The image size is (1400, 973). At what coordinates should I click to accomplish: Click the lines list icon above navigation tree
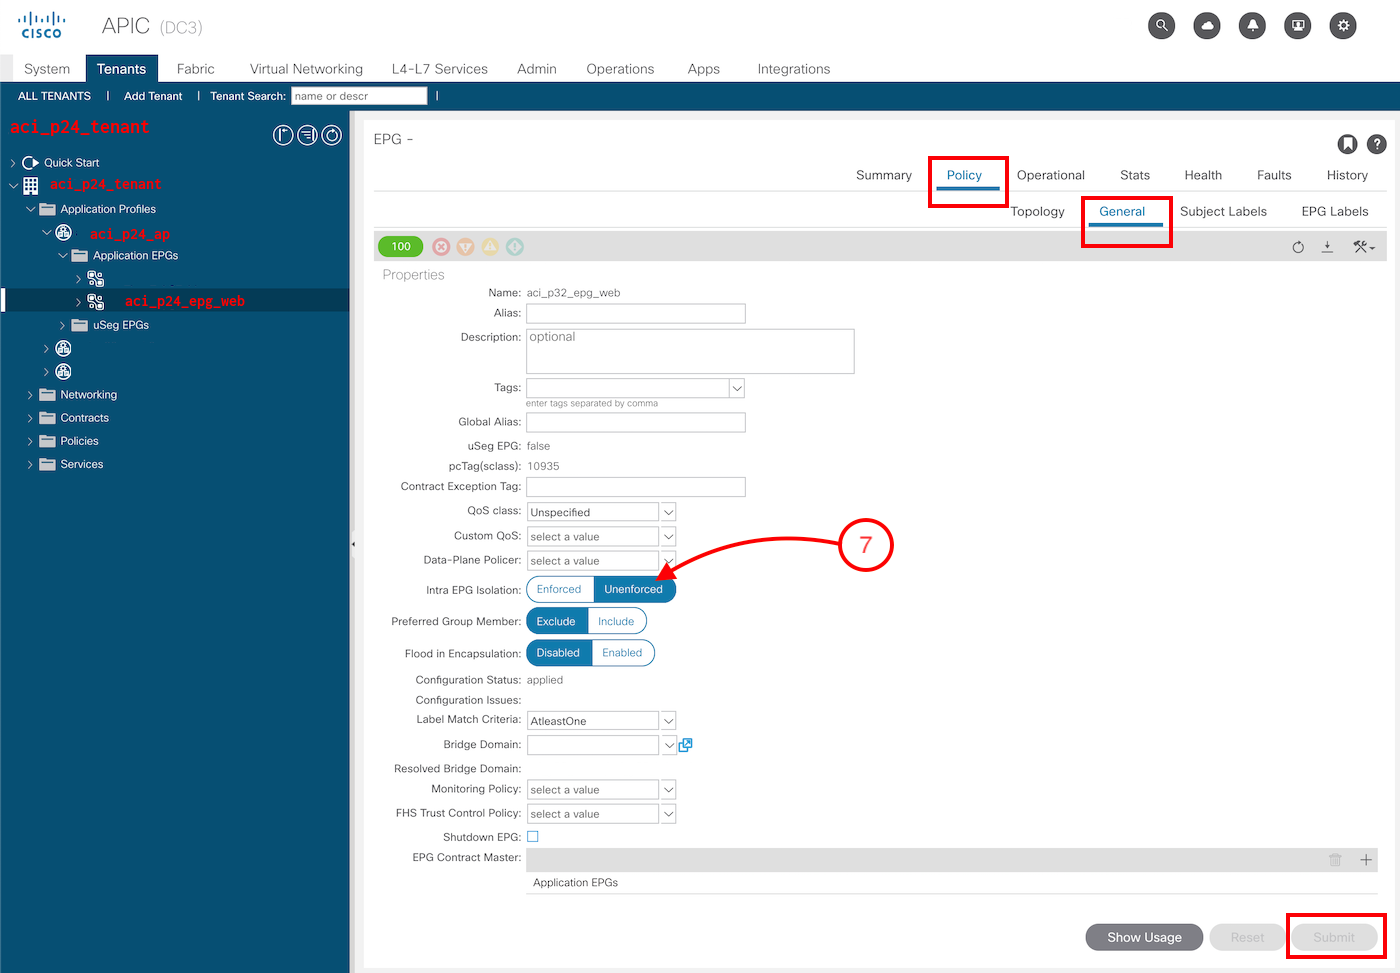coord(307,135)
